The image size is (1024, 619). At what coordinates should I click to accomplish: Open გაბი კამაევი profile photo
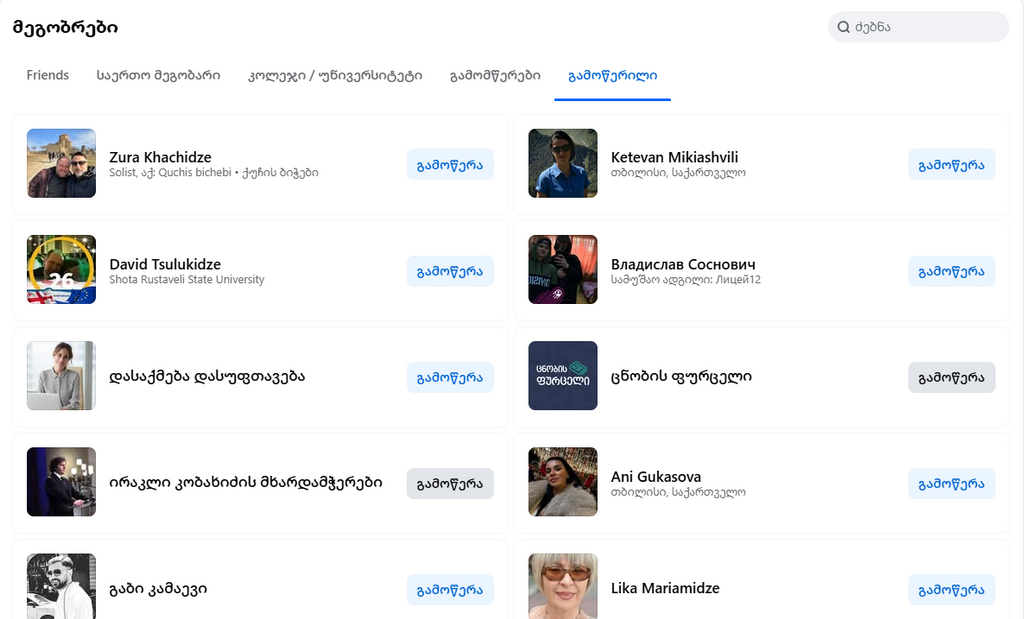coord(61,586)
